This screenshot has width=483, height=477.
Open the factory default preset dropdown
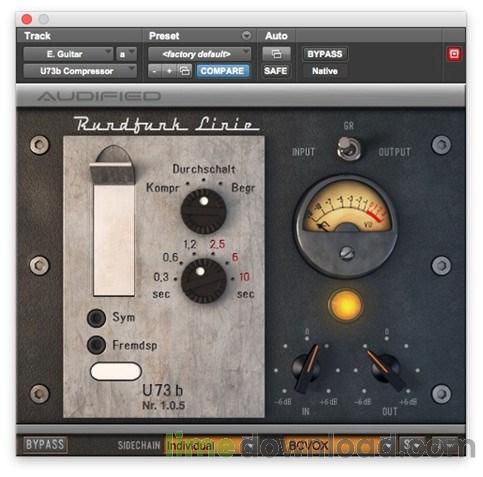click(199, 54)
